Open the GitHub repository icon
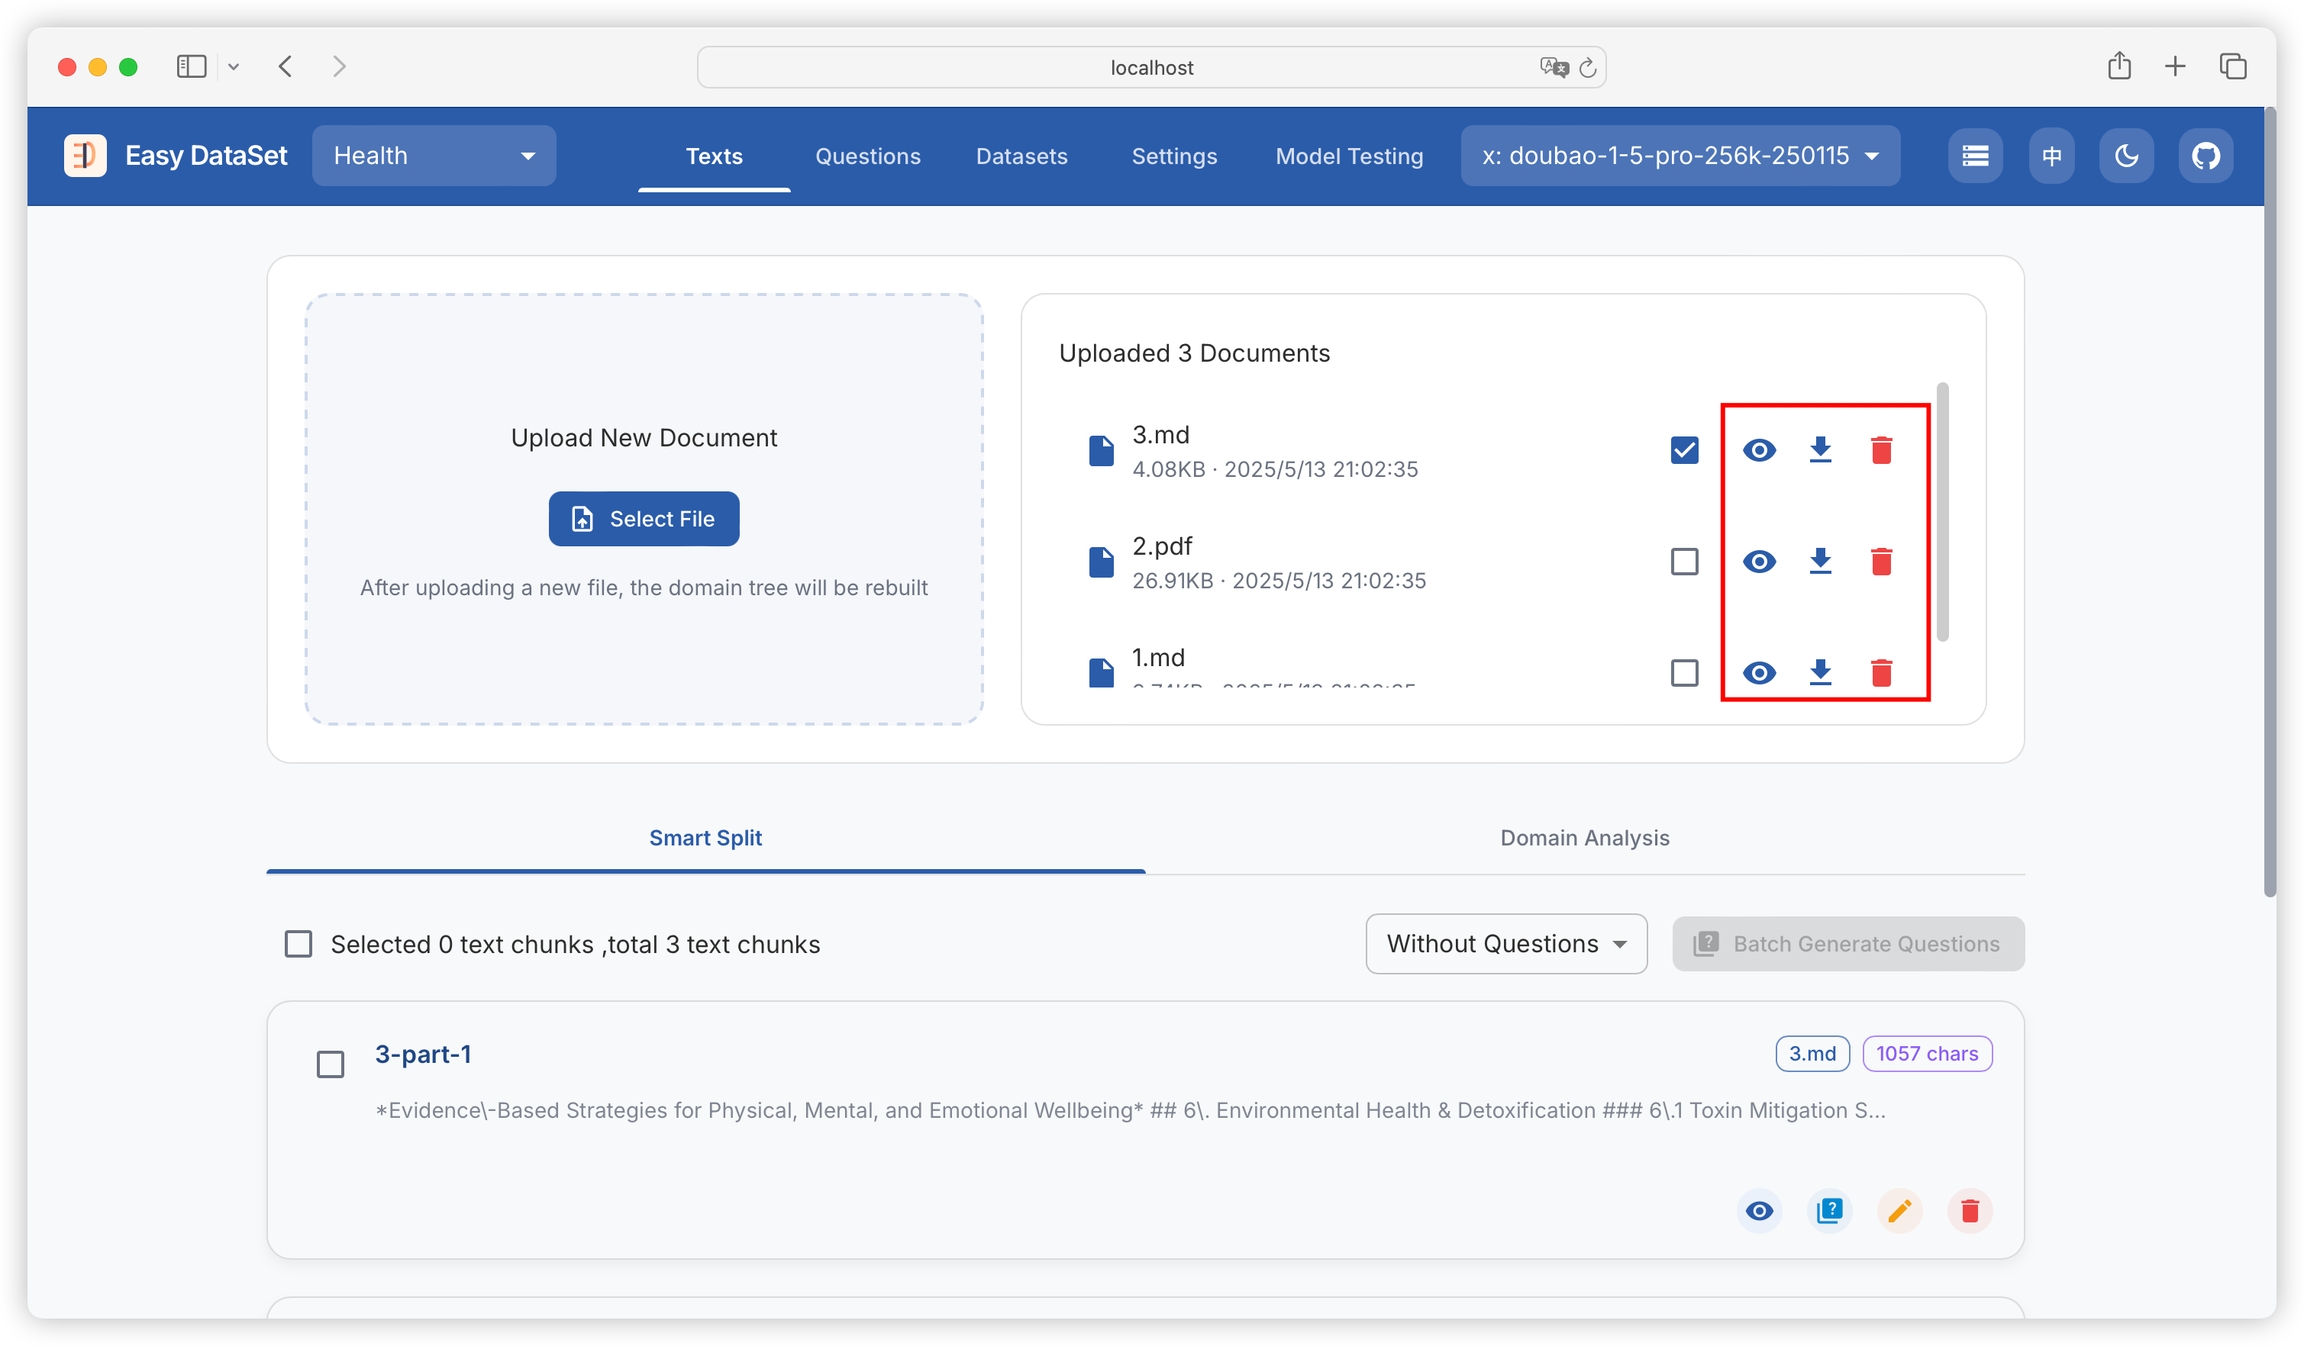 click(x=2205, y=156)
